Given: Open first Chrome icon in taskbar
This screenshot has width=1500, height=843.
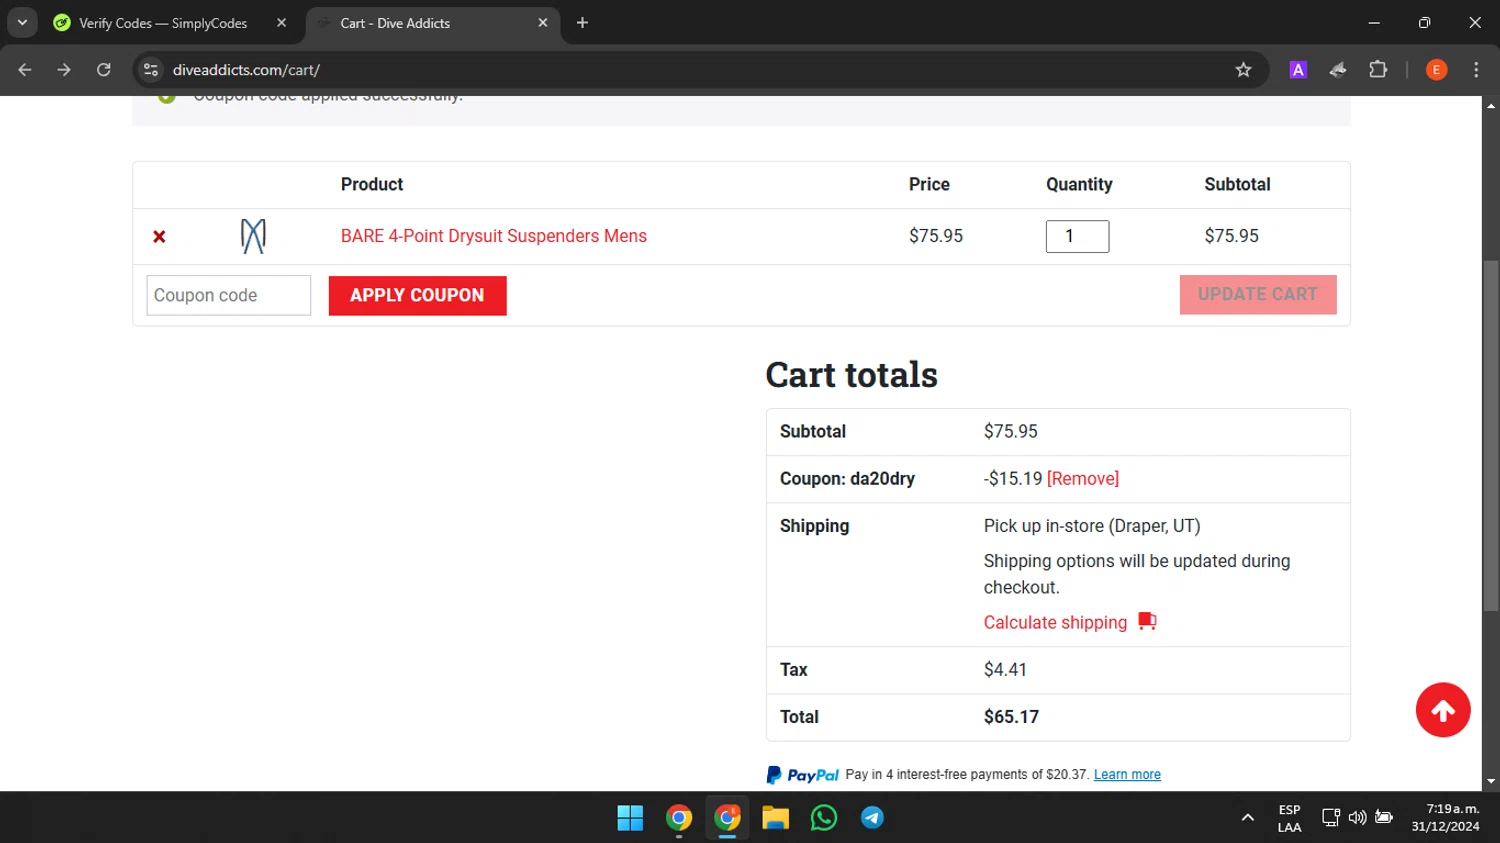Looking at the screenshot, I should coord(679,818).
